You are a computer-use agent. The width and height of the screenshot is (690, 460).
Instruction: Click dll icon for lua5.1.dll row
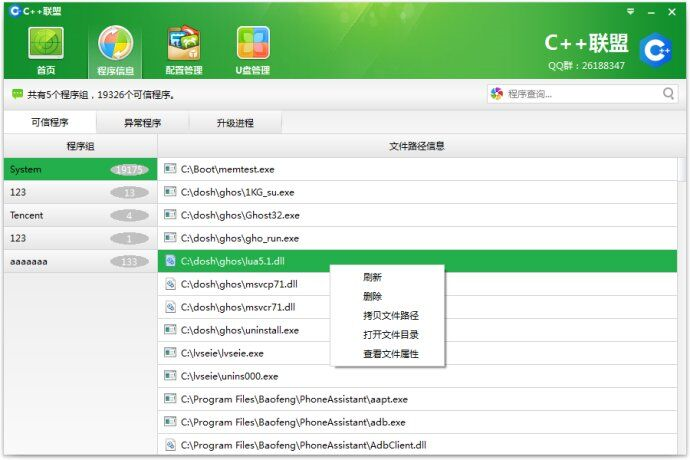(x=170, y=261)
